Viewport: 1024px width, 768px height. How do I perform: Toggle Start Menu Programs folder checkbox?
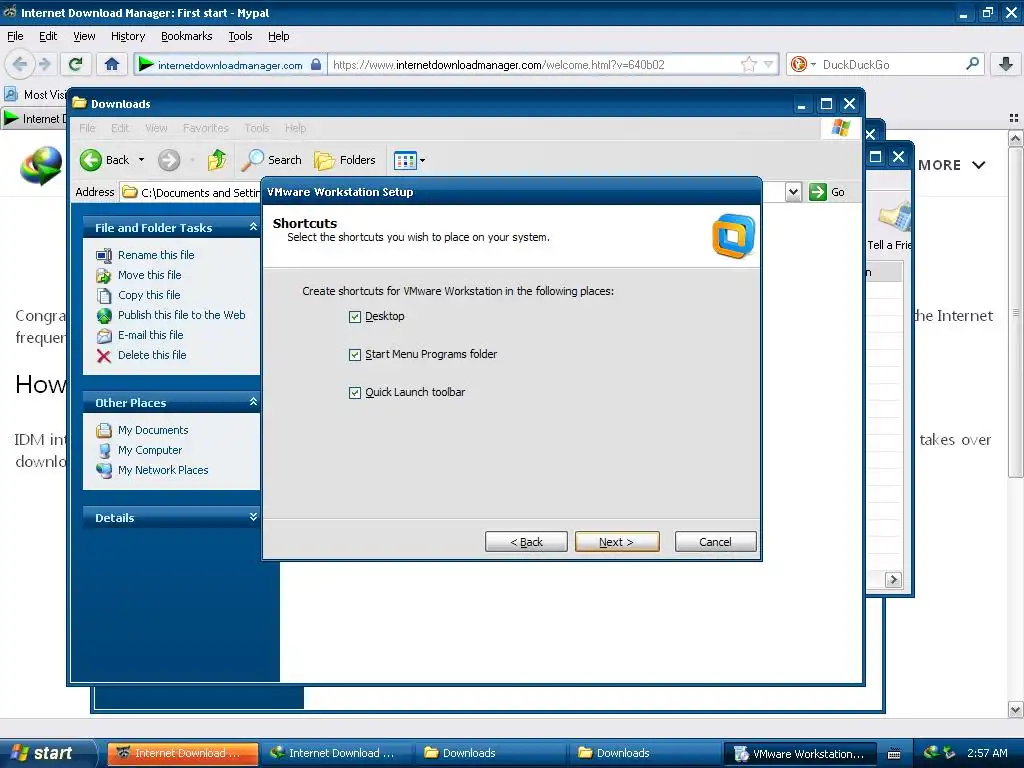tap(355, 355)
